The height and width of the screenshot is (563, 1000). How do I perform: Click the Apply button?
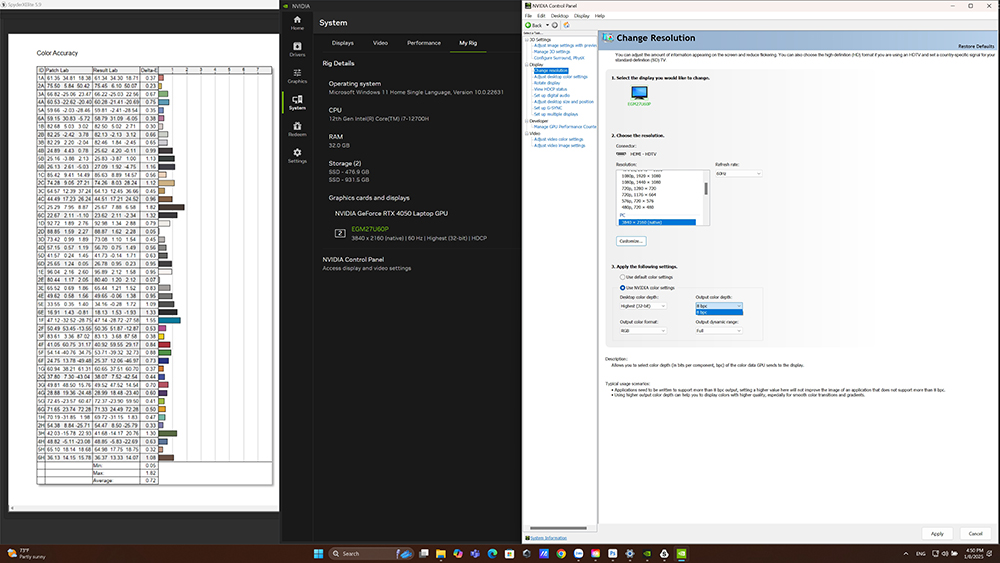(x=937, y=534)
